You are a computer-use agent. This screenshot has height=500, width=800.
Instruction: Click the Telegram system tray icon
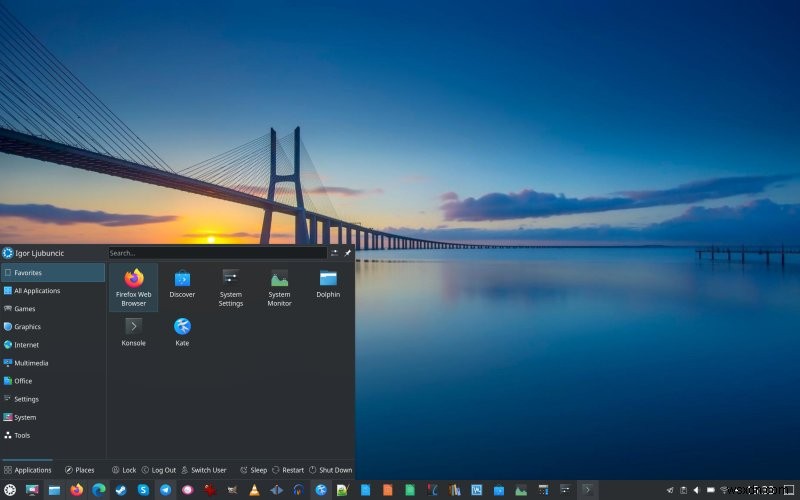[670, 490]
